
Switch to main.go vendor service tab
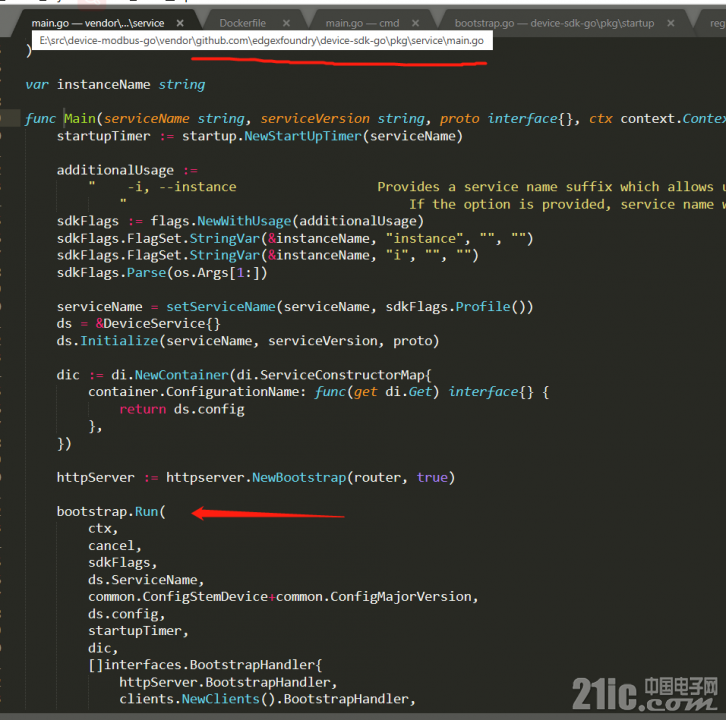[x=98, y=23]
